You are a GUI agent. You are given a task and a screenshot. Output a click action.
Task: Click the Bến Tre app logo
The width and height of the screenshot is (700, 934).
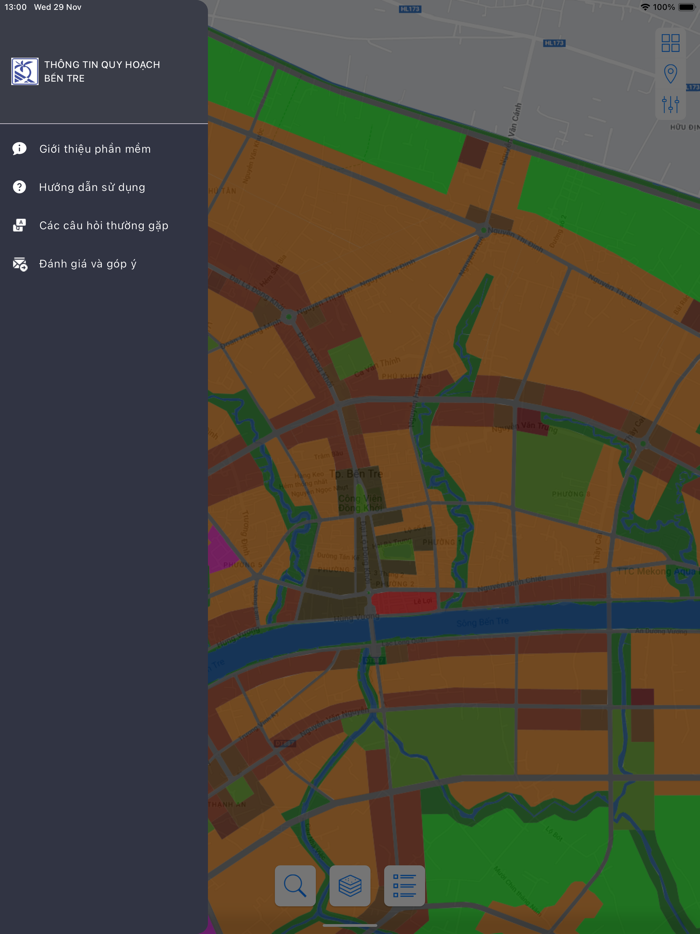(x=25, y=71)
